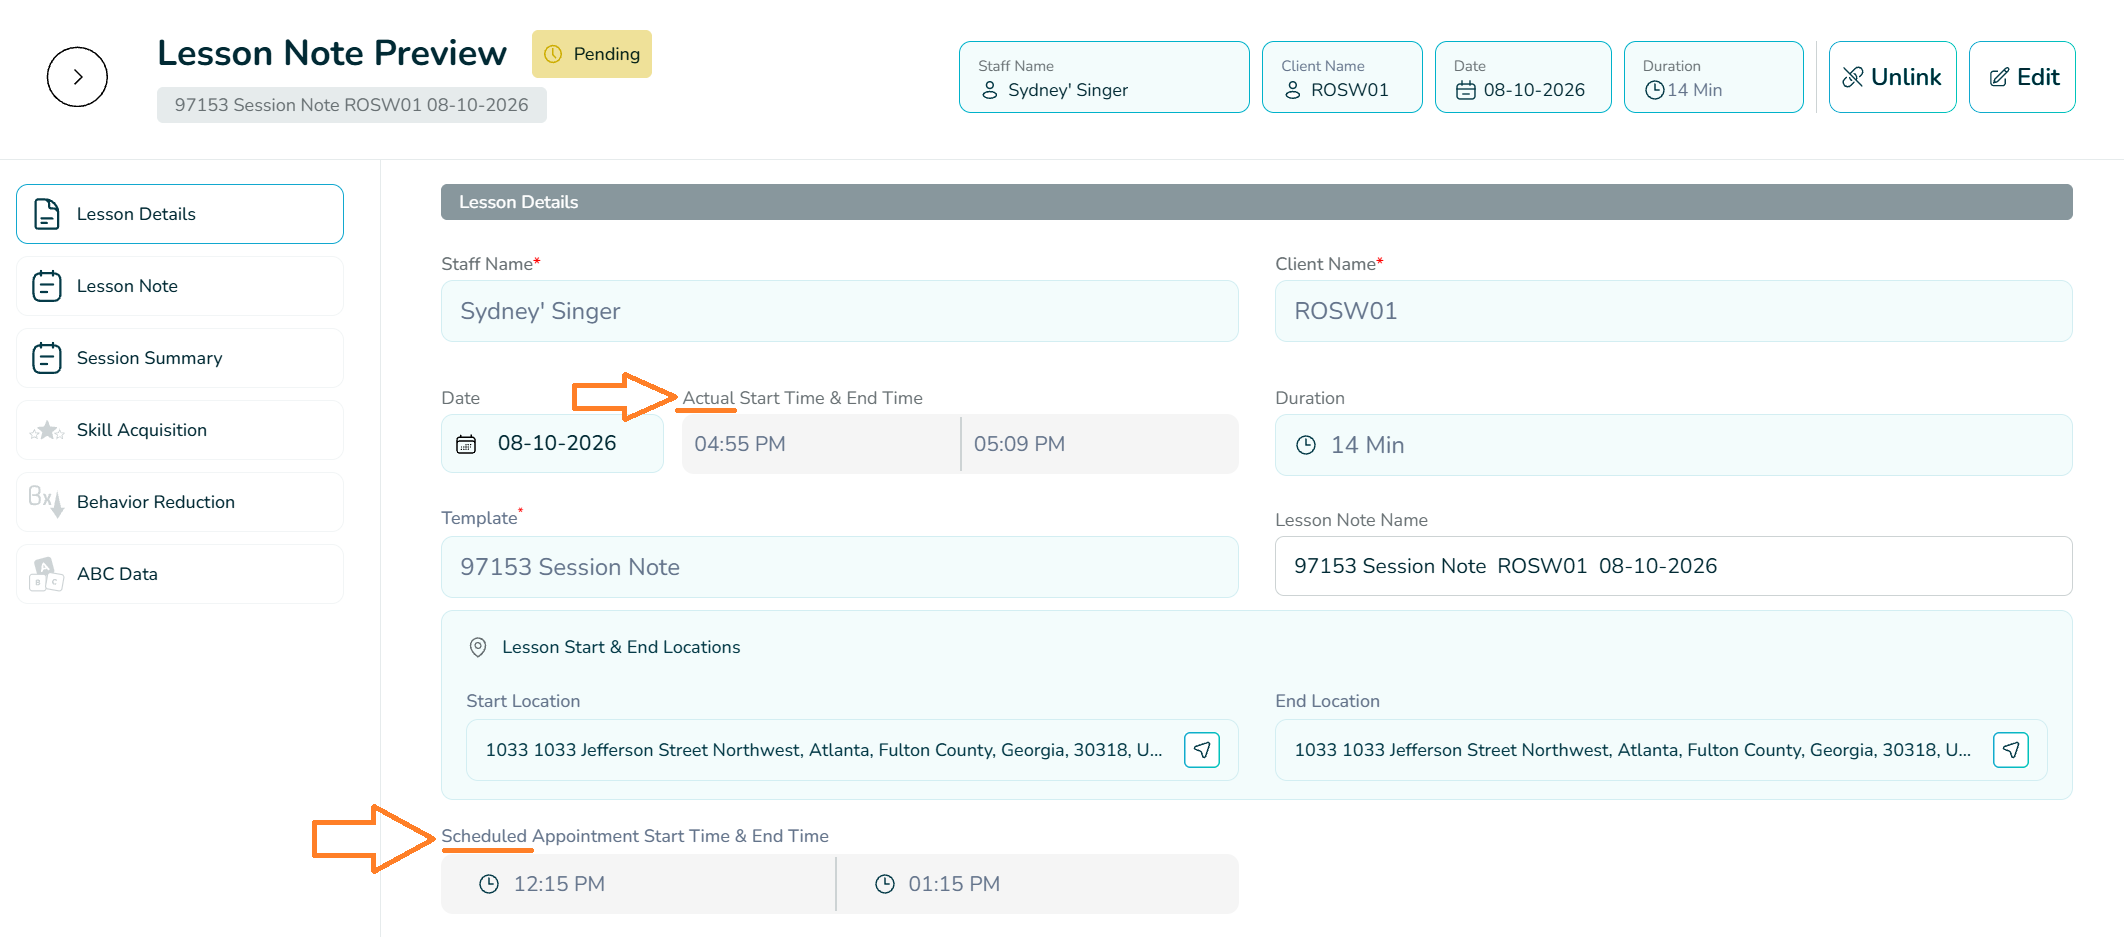Click the header Client Name card

1342,77
